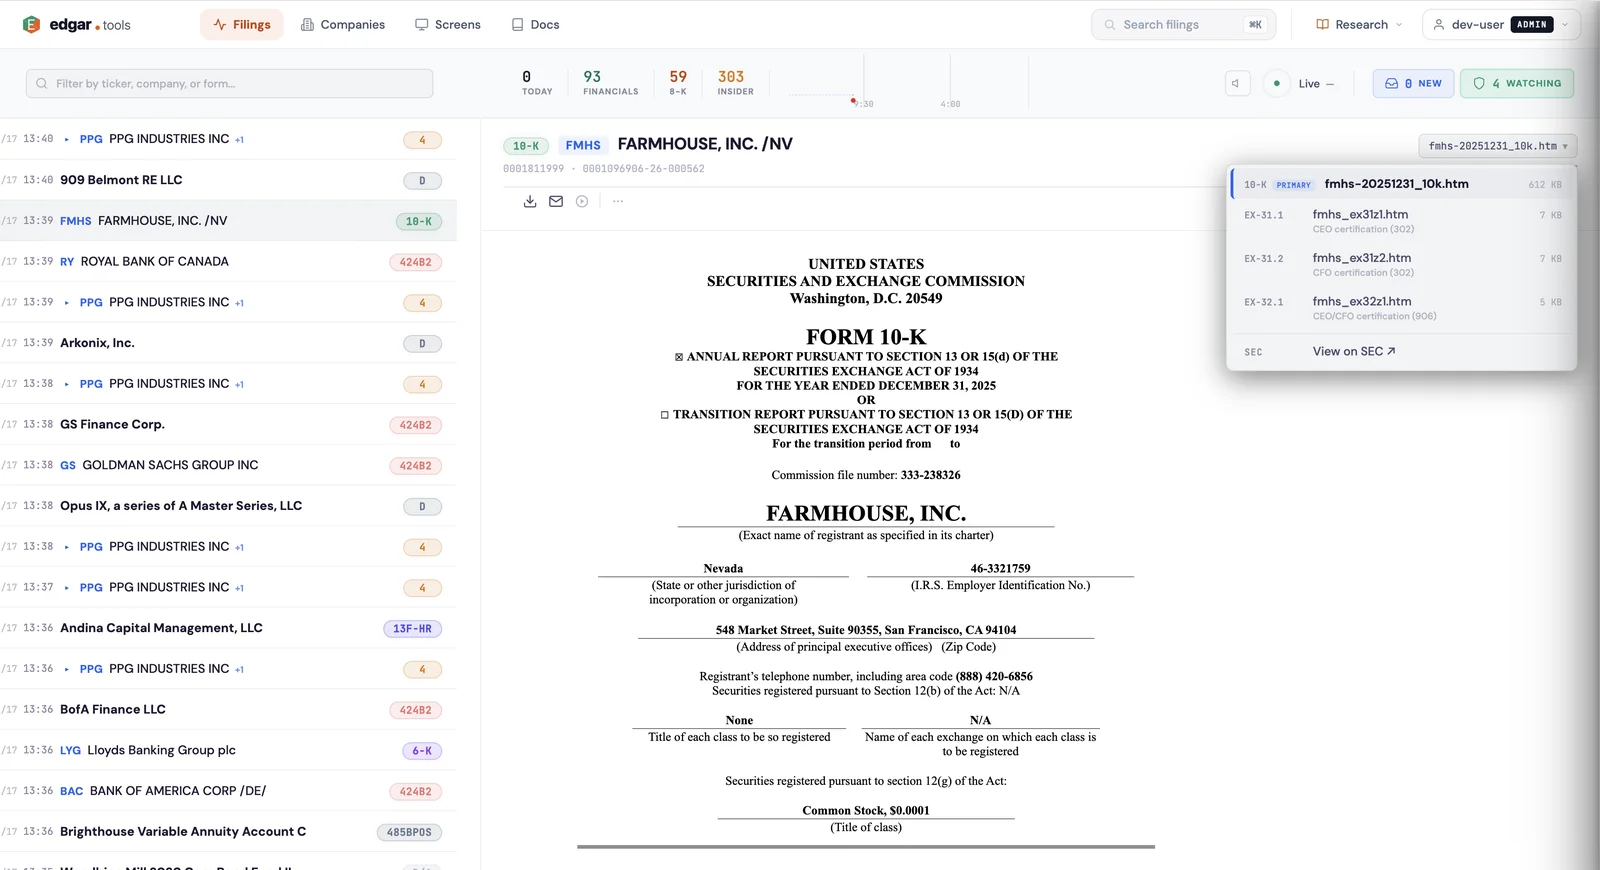Select the 93 Financials counter
Viewport: 1600px width, 870px height.
[610, 83]
